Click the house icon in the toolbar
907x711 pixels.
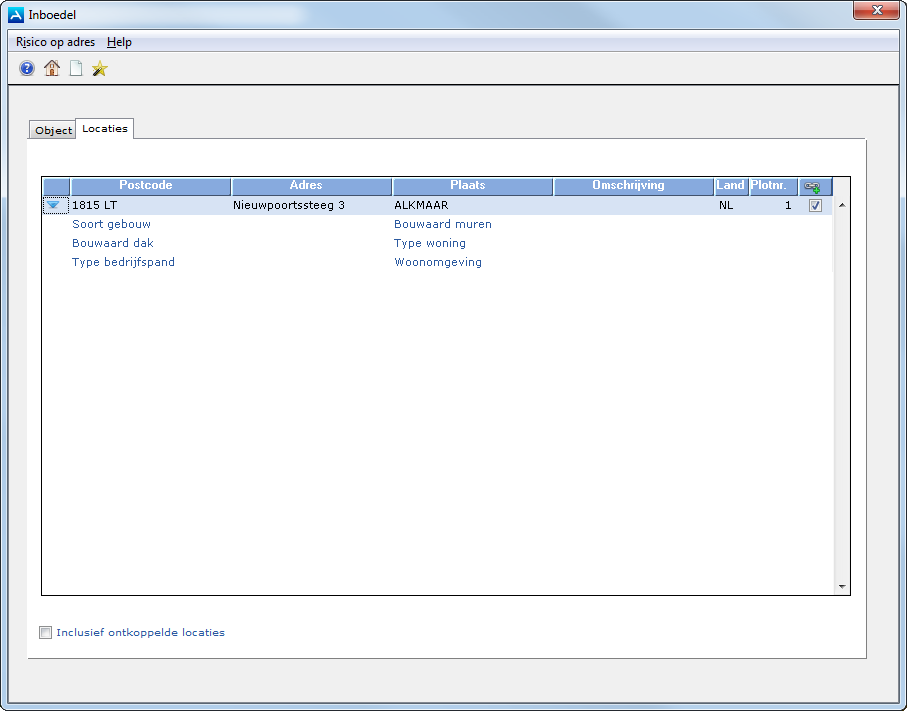pyautogui.click(x=52, y=69)
